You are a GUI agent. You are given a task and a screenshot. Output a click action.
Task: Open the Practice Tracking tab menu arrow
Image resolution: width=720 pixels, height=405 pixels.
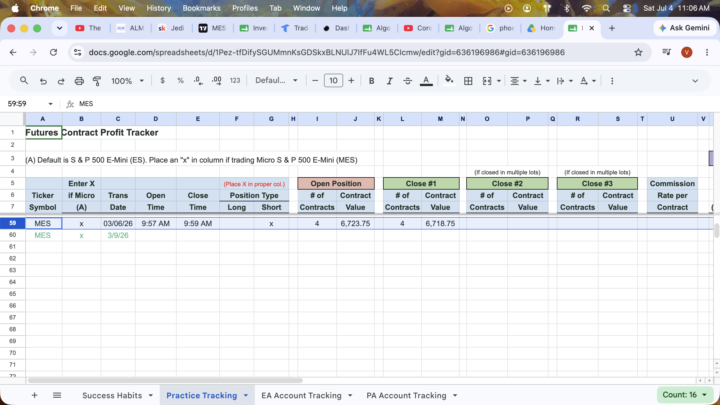click(x=246, y=395)
